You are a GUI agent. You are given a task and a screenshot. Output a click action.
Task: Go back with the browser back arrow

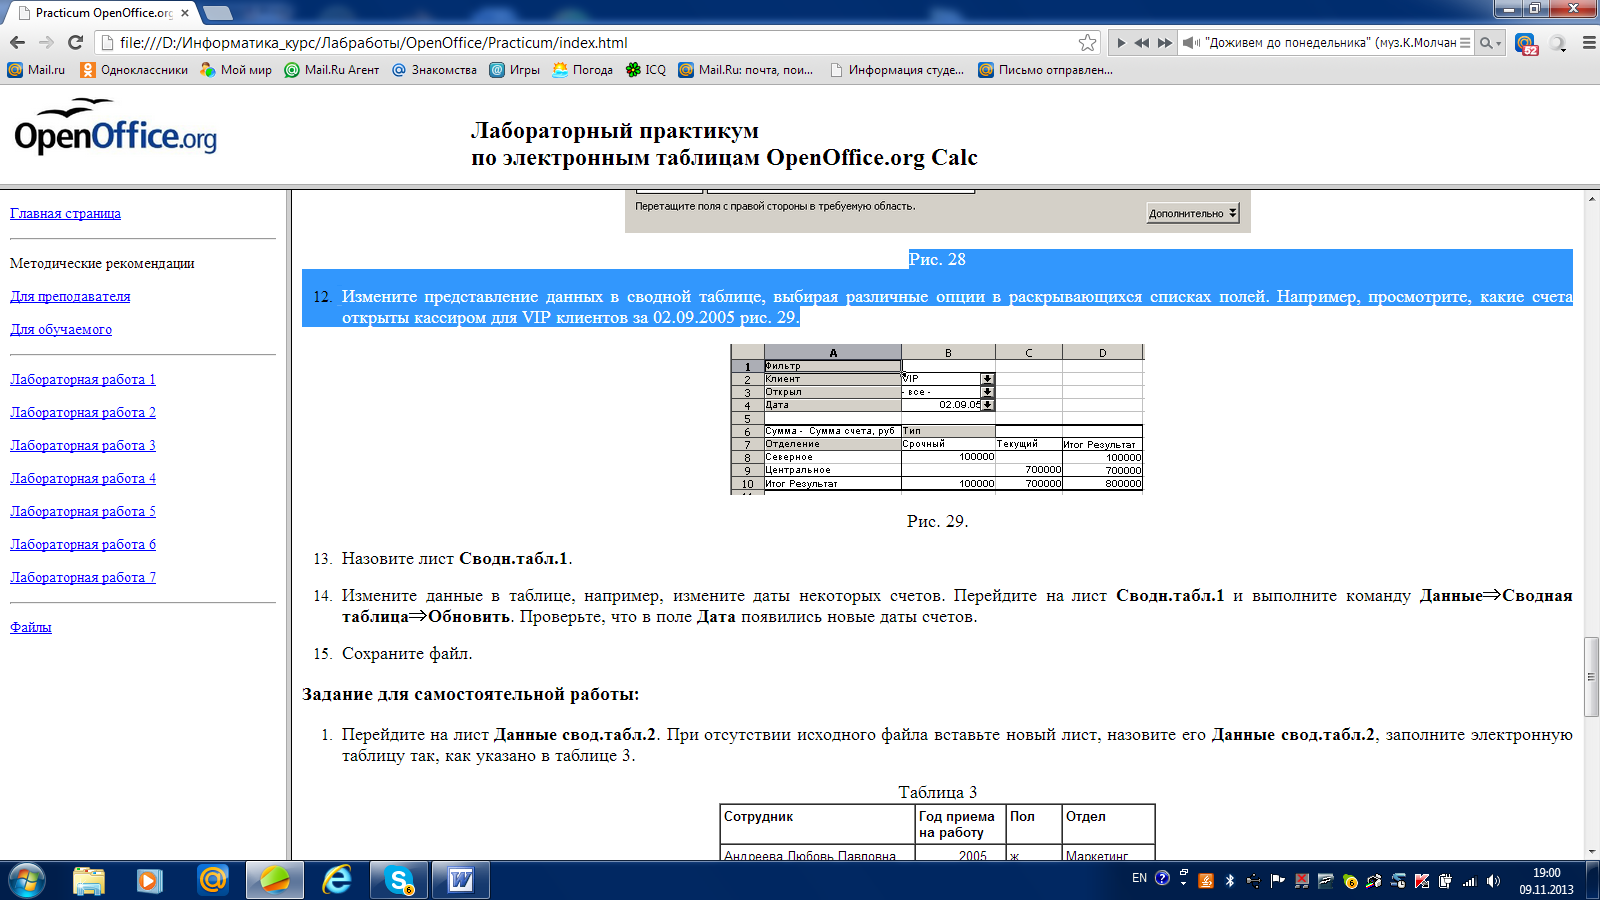17,42
